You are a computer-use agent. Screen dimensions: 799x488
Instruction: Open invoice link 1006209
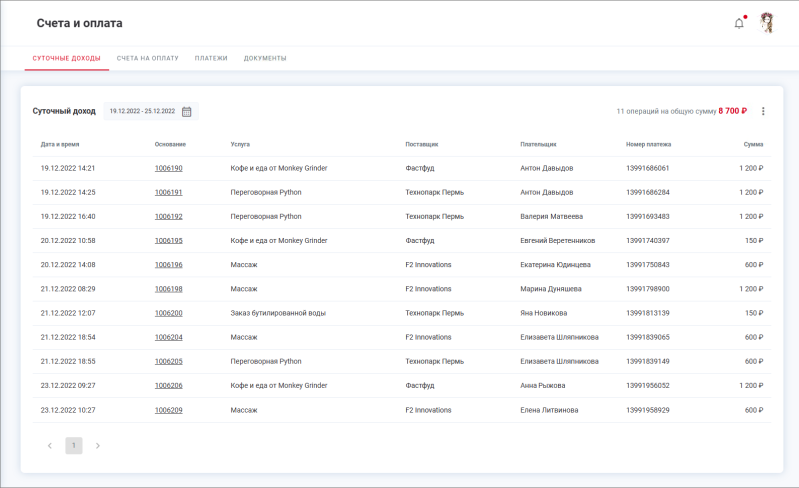[168, 410]
